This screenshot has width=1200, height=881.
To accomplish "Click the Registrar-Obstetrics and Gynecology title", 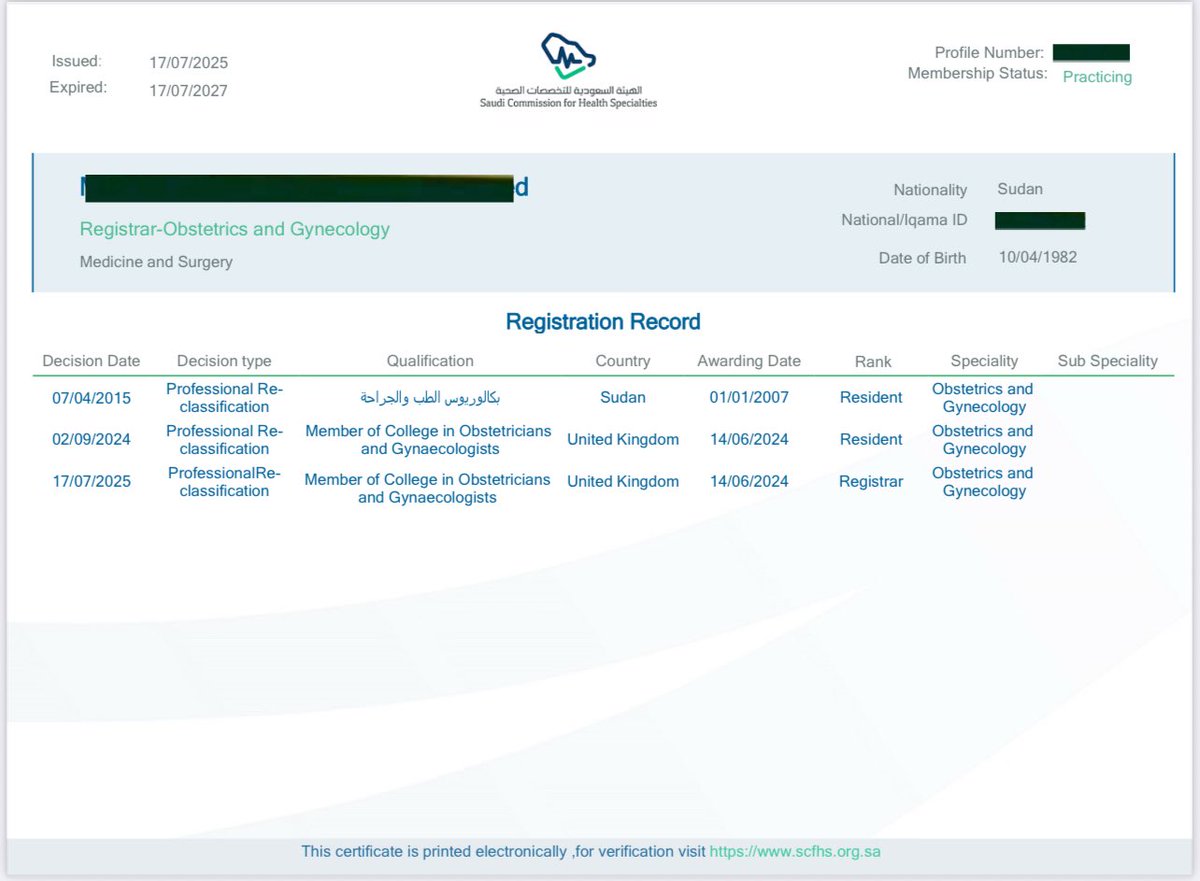I will click(x=234, y=229).
